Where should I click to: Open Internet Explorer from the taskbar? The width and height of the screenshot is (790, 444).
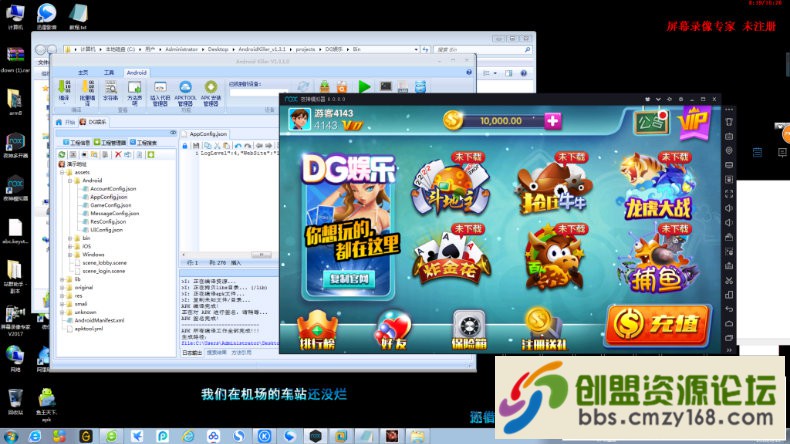click(35, 436)
